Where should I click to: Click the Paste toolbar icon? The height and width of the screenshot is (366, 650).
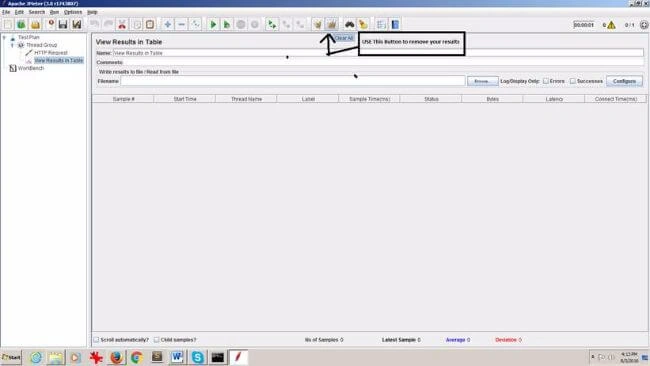pos(150,24)
